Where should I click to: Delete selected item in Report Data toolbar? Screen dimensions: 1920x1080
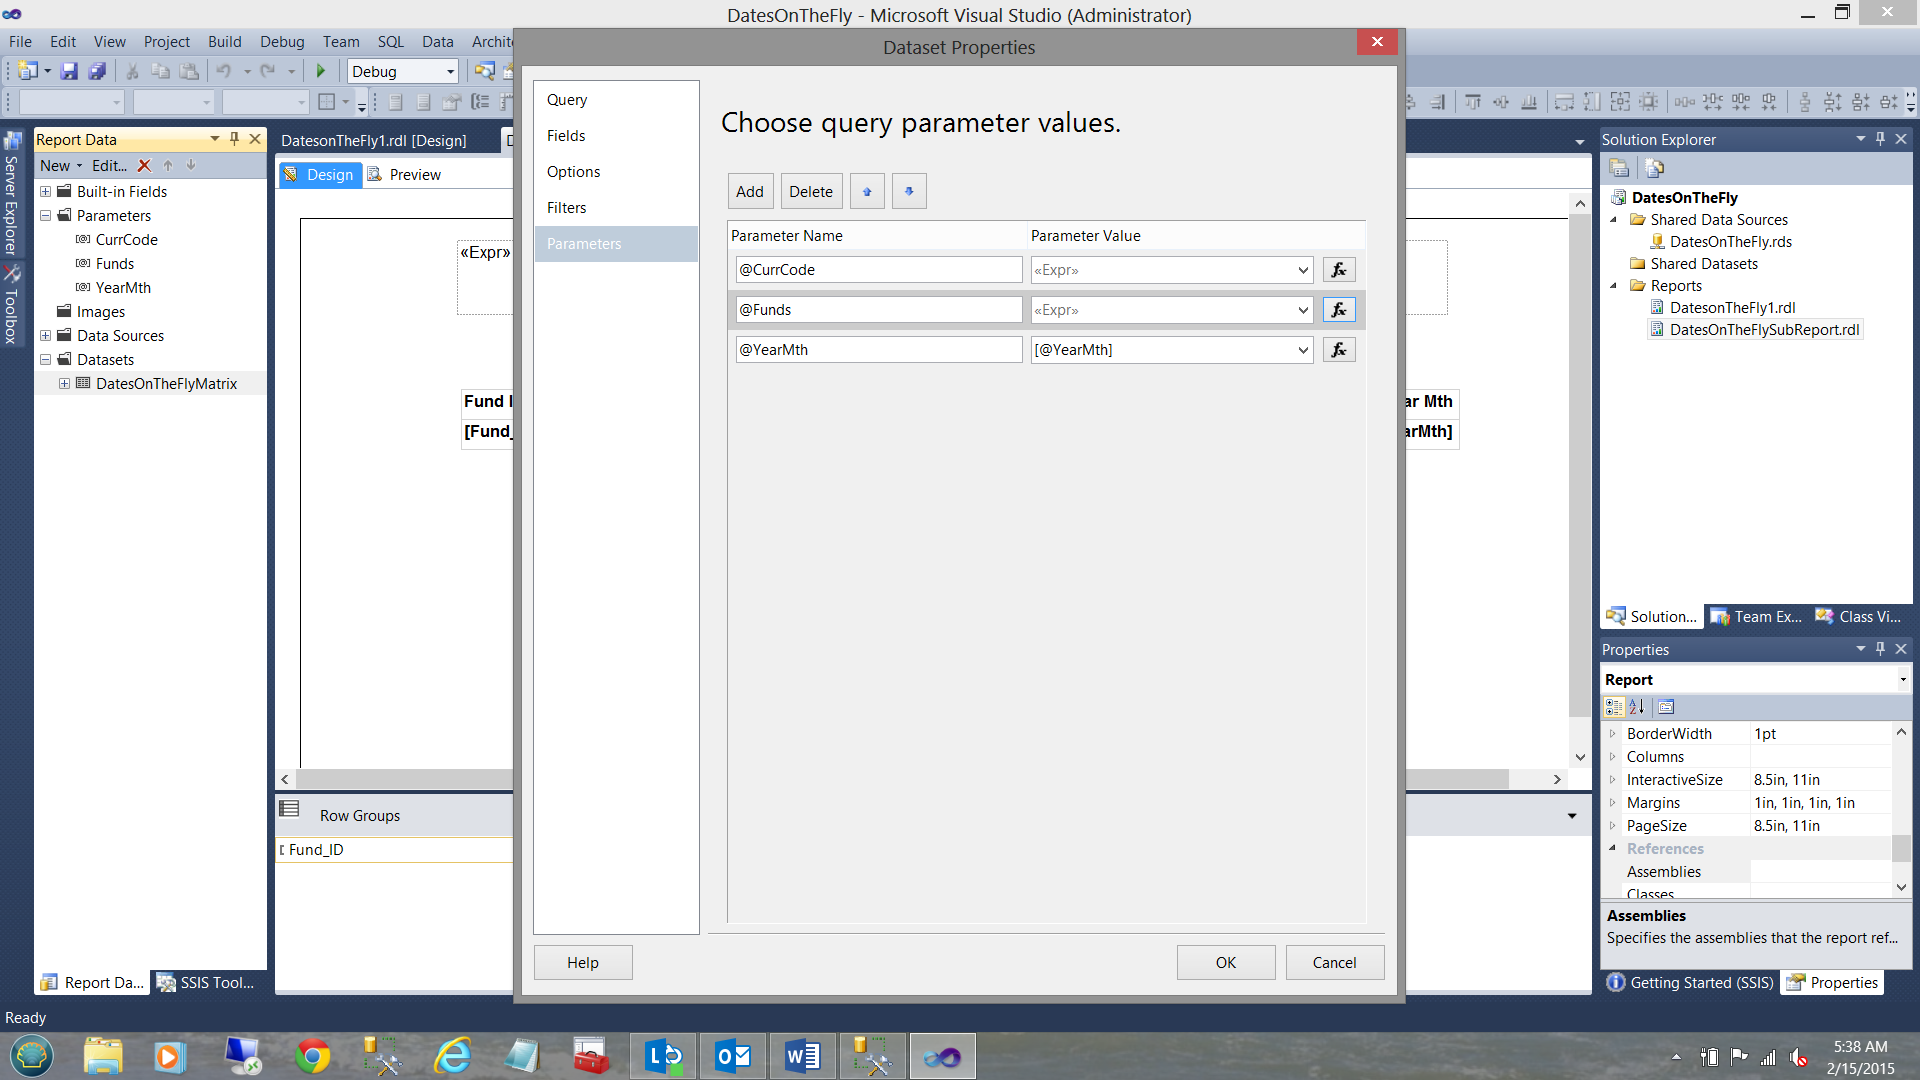[144, 166]
